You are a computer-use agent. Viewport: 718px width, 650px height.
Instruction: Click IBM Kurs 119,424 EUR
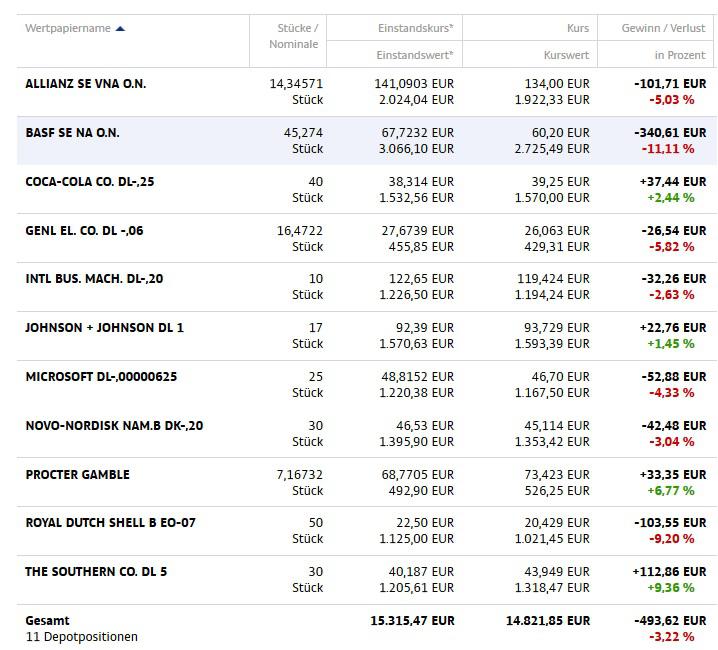pos(553,279)
